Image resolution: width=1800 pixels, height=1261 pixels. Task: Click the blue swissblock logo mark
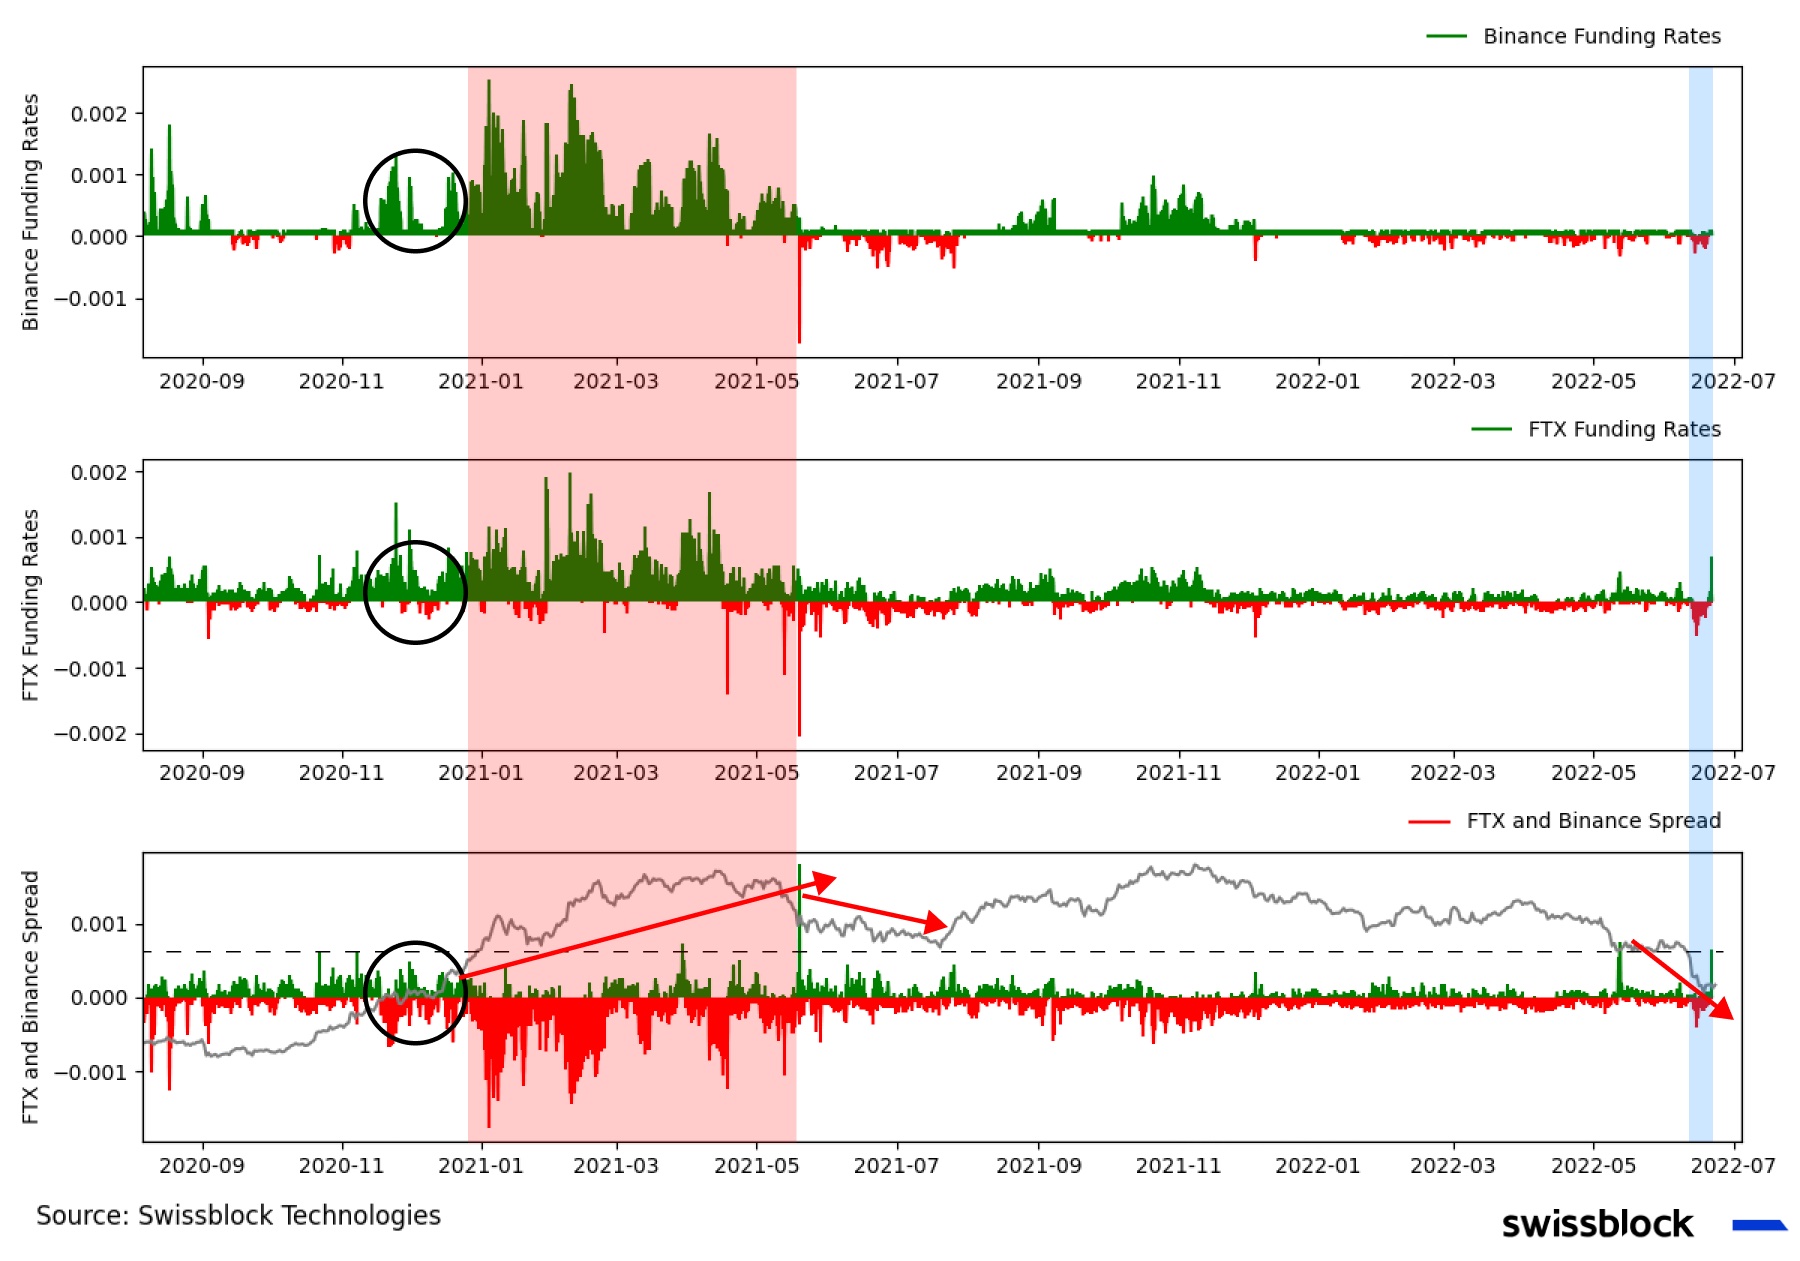pyautogui.click(x=1758, y=1224)
